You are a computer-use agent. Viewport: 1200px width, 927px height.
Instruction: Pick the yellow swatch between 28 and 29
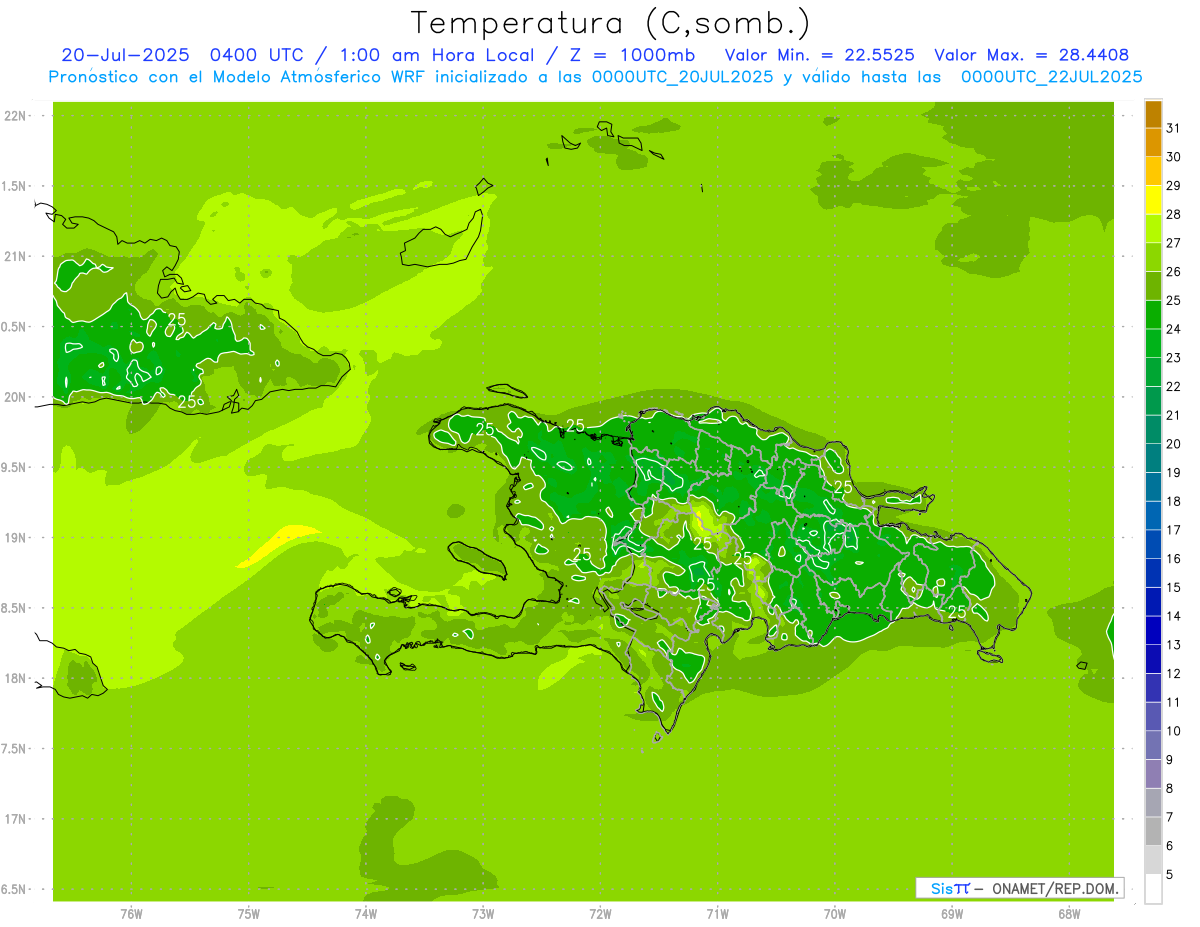[1153, 200]
